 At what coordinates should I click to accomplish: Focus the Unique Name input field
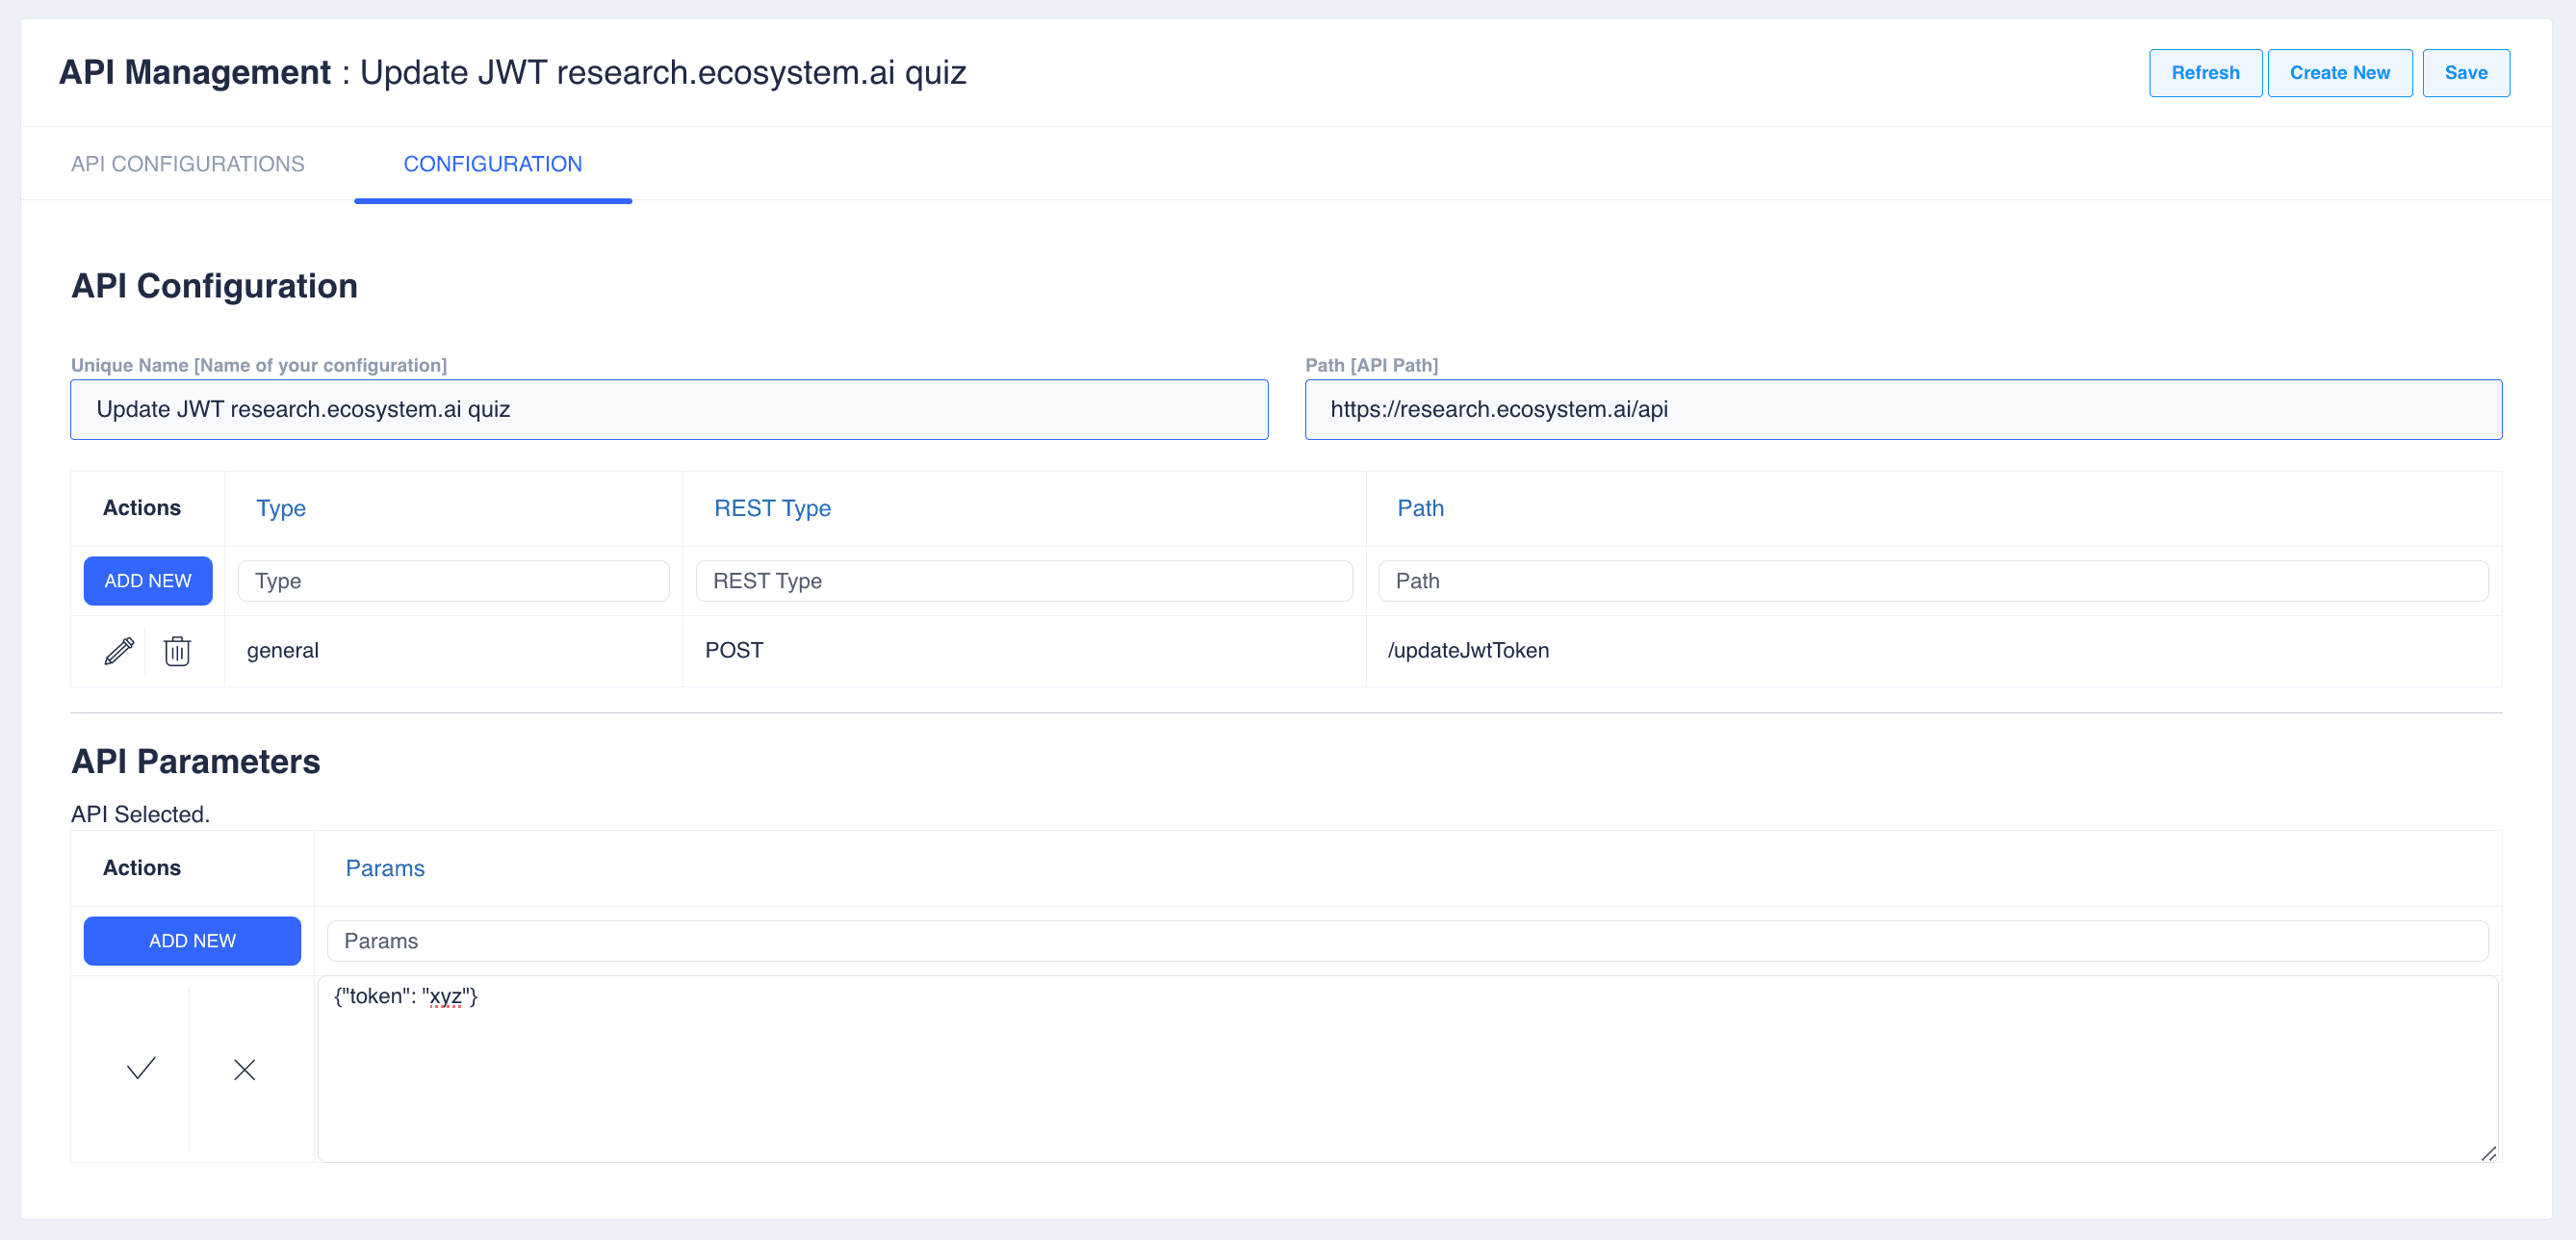(668, 409)
